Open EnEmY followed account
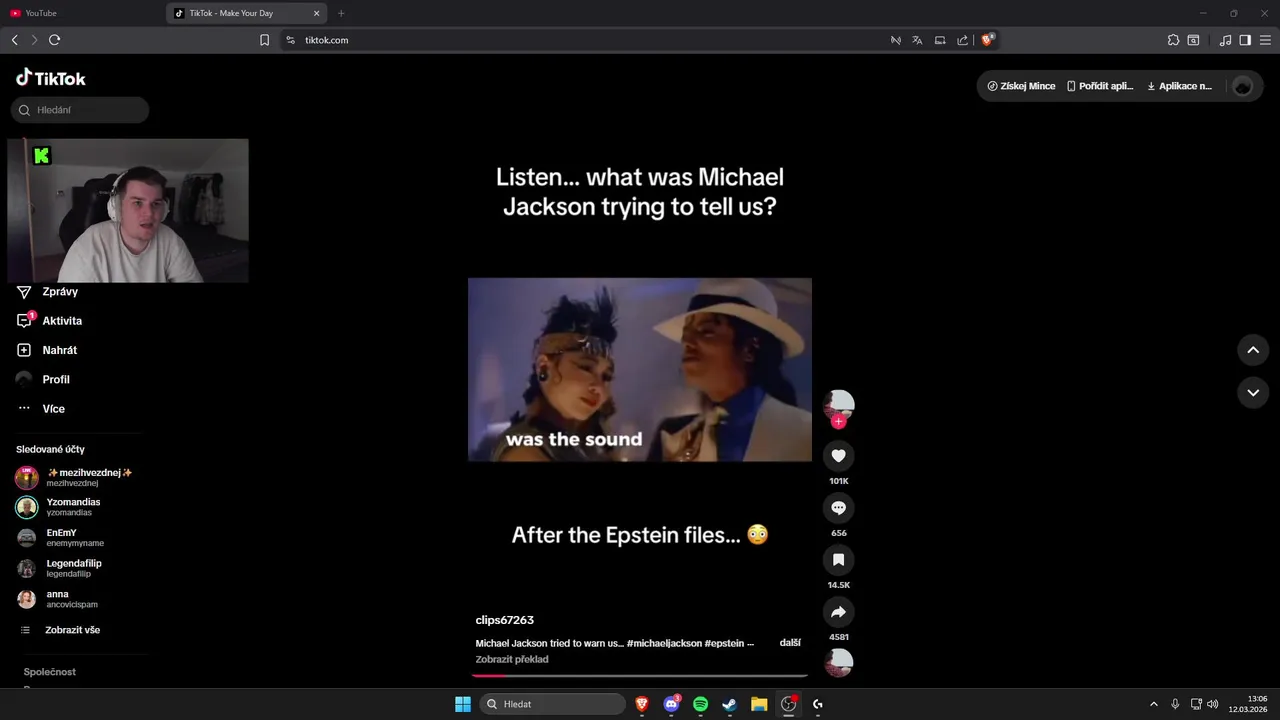 pos(77,538)
